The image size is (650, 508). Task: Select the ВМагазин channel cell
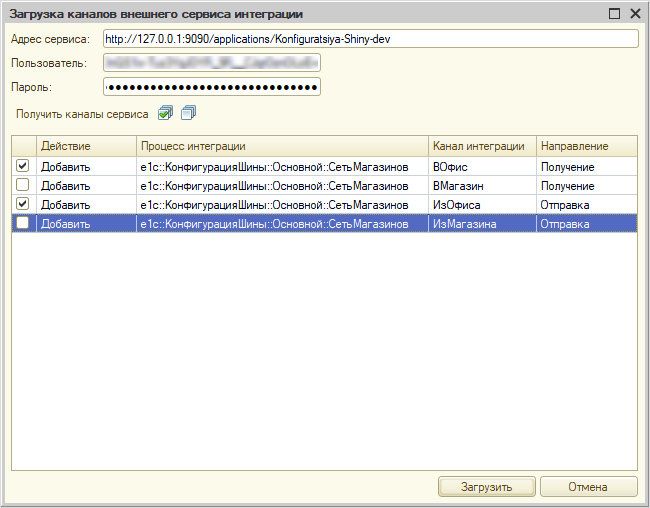click(482, 185)
